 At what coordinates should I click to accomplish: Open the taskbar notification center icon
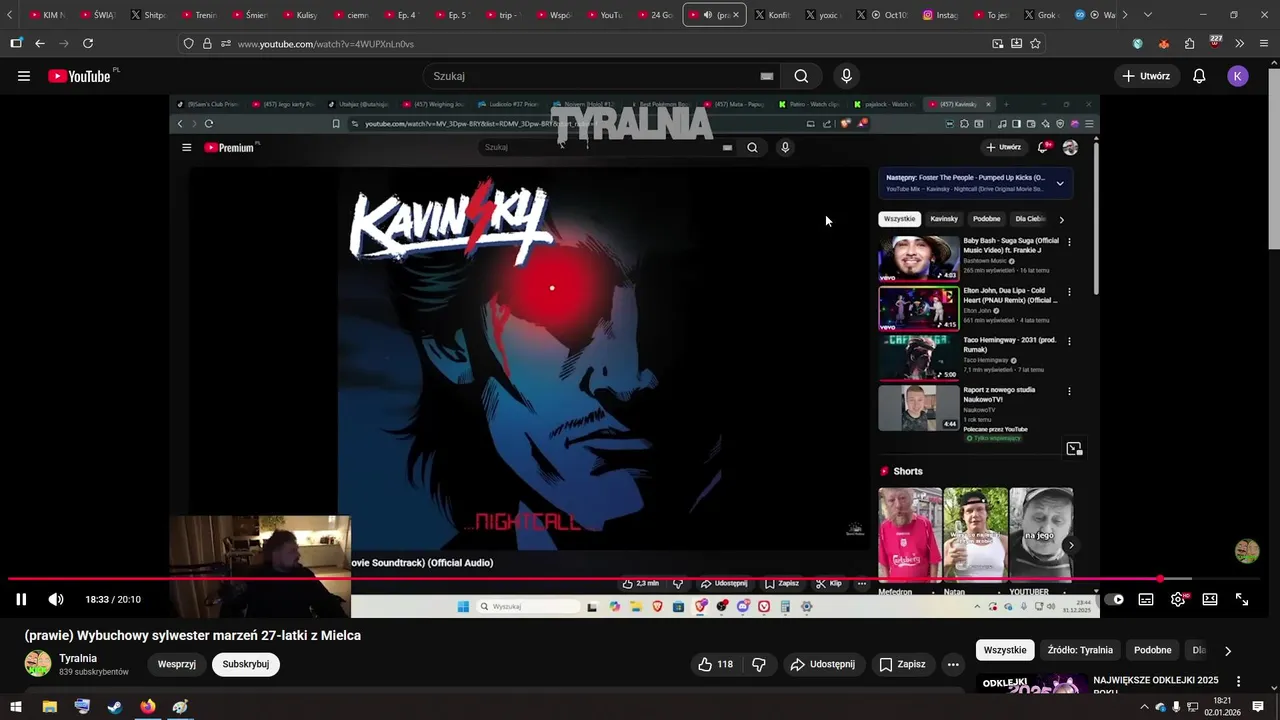click(1259, 707)
